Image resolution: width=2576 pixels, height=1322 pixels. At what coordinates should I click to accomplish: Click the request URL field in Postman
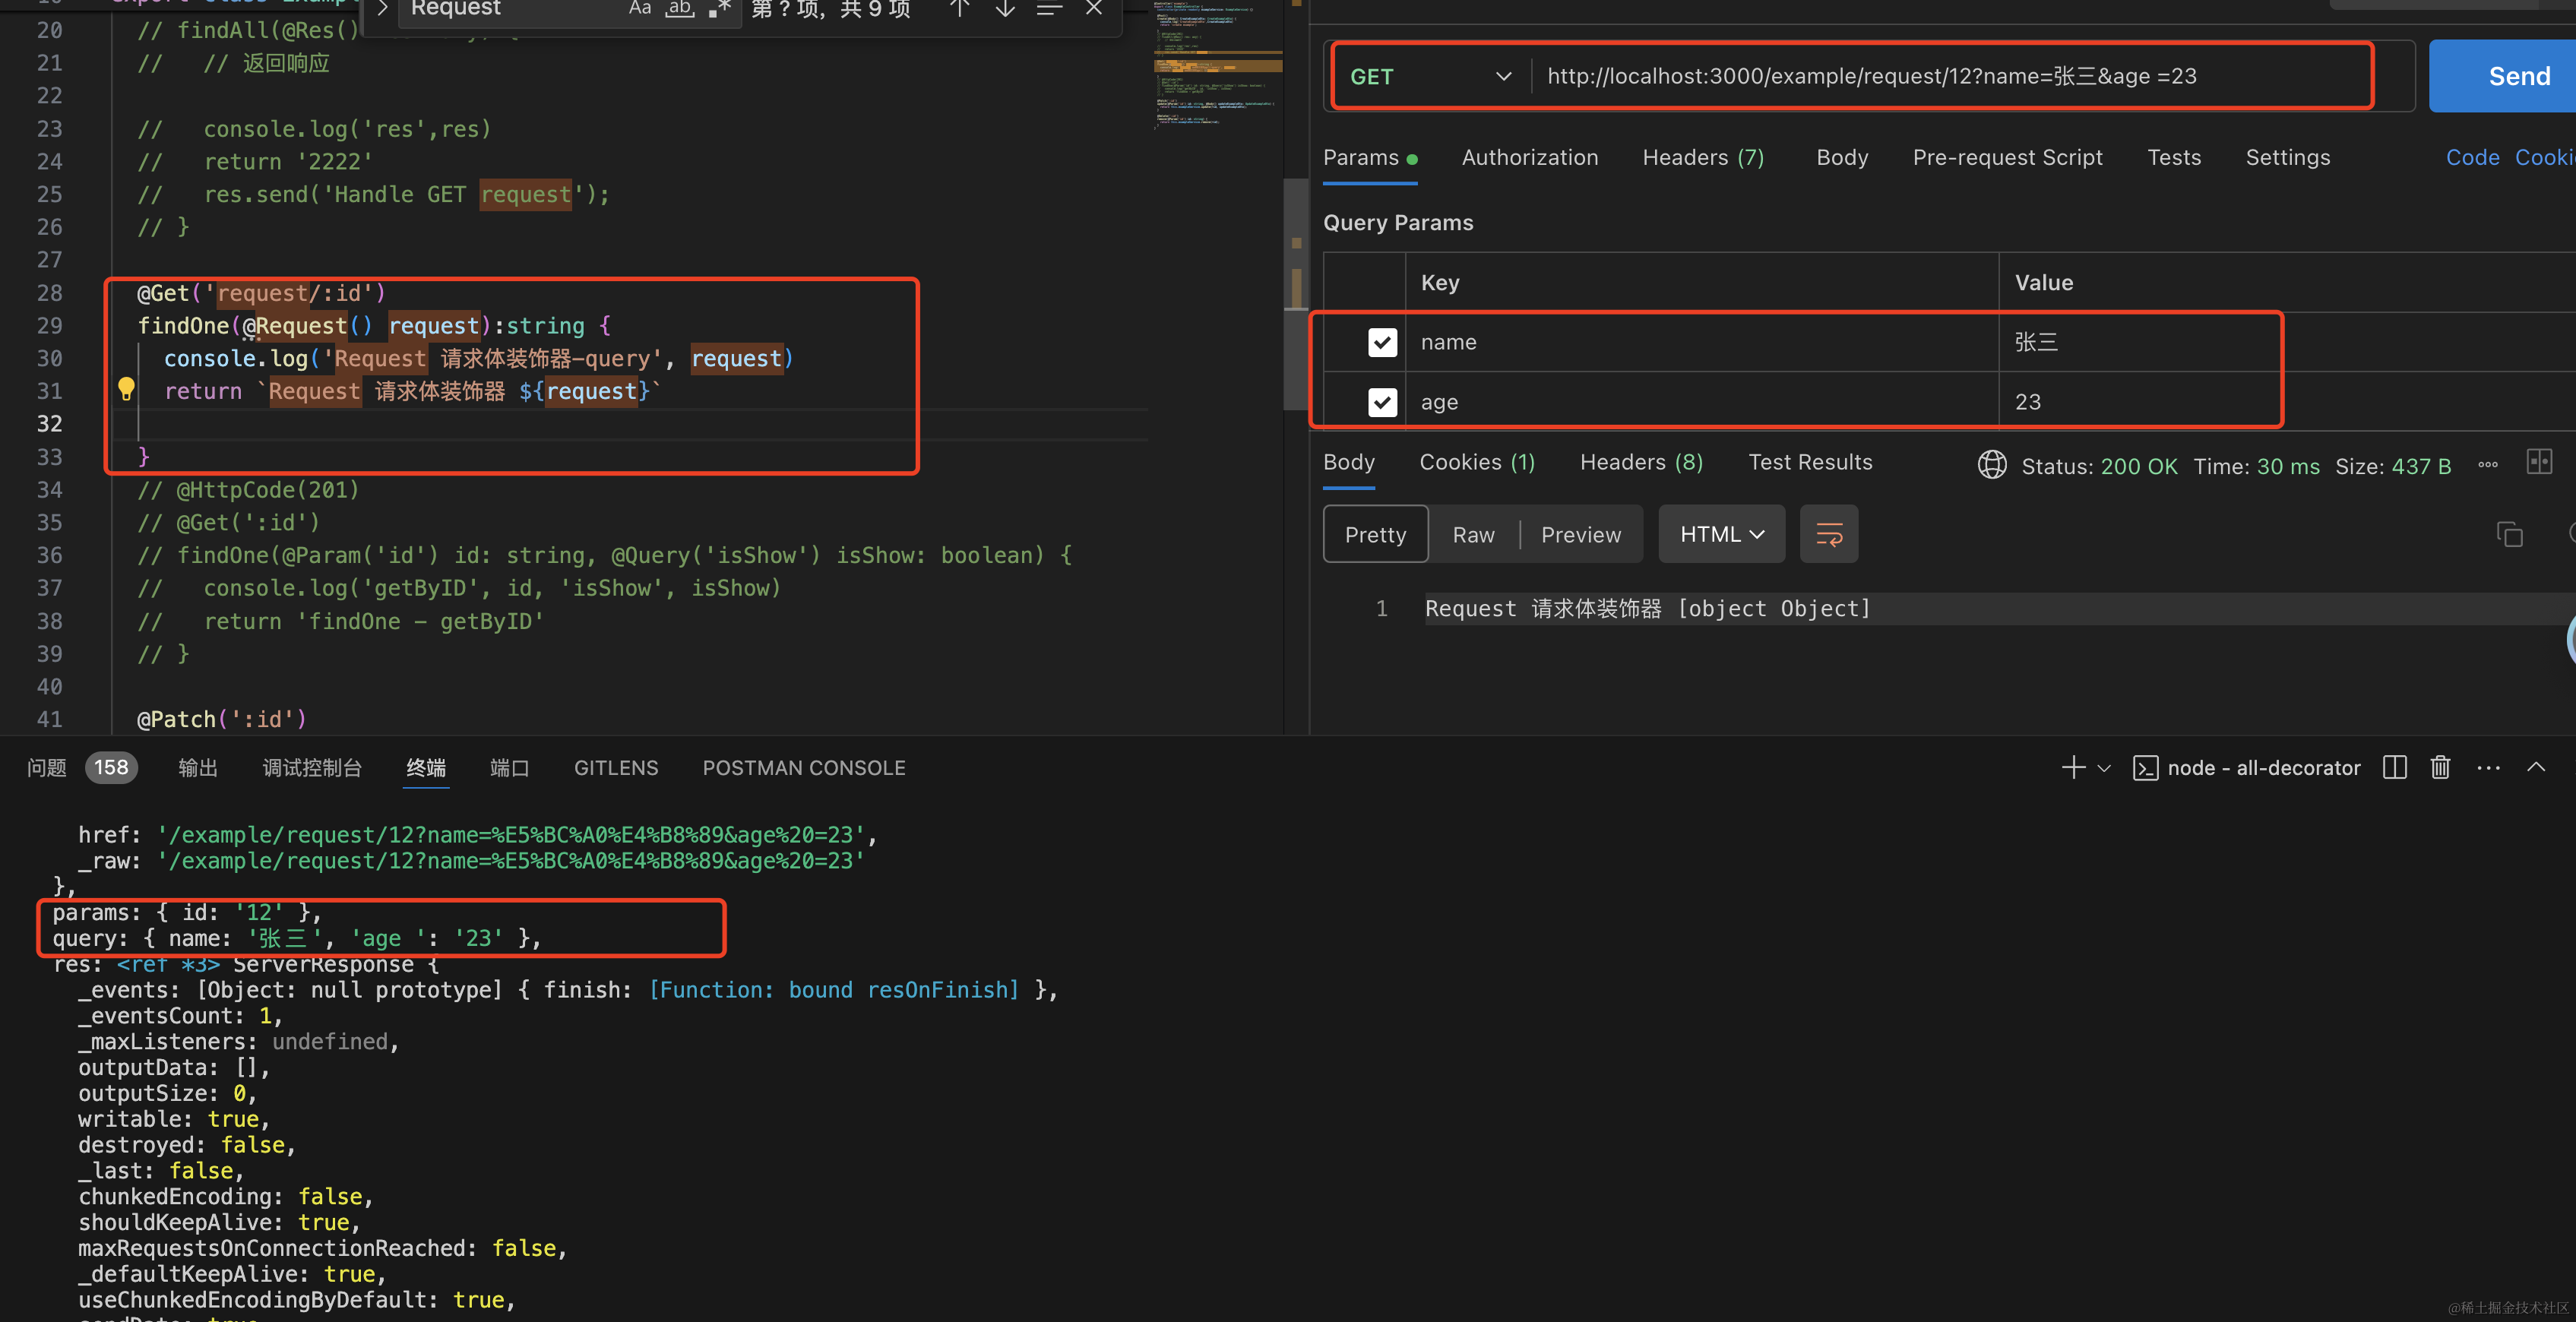(1950, 76)
